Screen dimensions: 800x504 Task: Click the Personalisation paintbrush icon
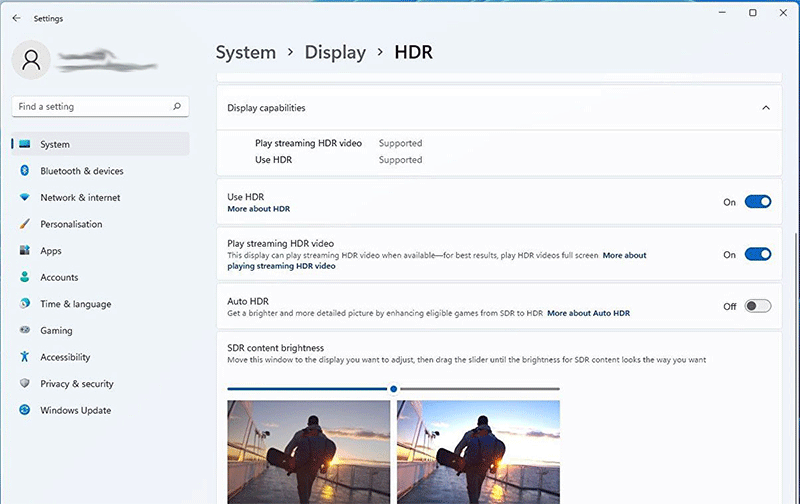[24, 223]
